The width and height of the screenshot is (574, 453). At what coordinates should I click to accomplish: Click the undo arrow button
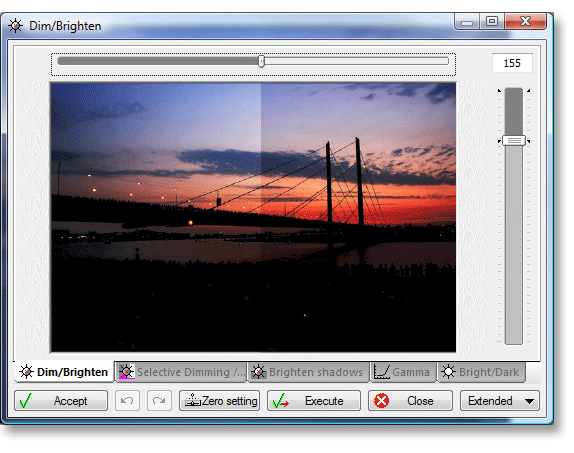click(x=127, y=401)
